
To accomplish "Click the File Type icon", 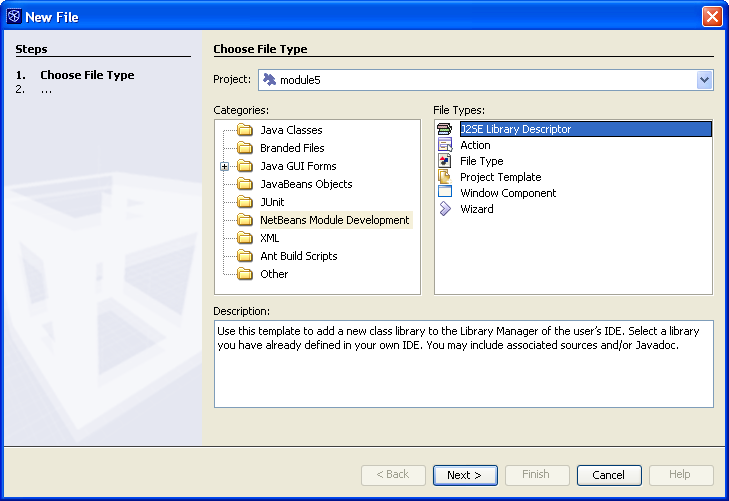I will (x=444, y=161).
